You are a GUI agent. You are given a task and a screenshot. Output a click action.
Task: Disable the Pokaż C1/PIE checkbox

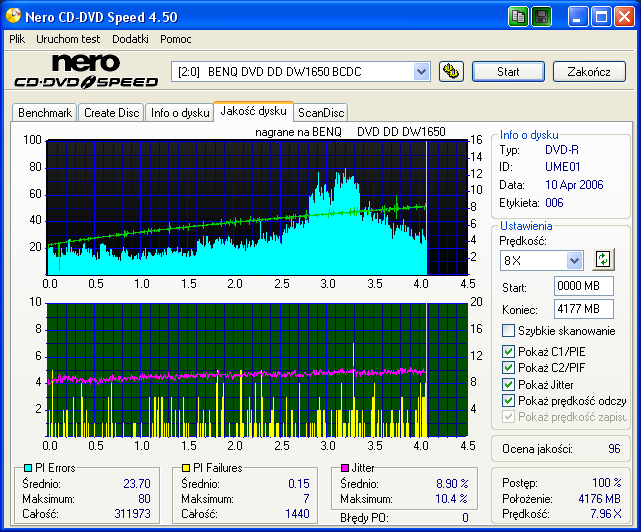pos(508,352)
